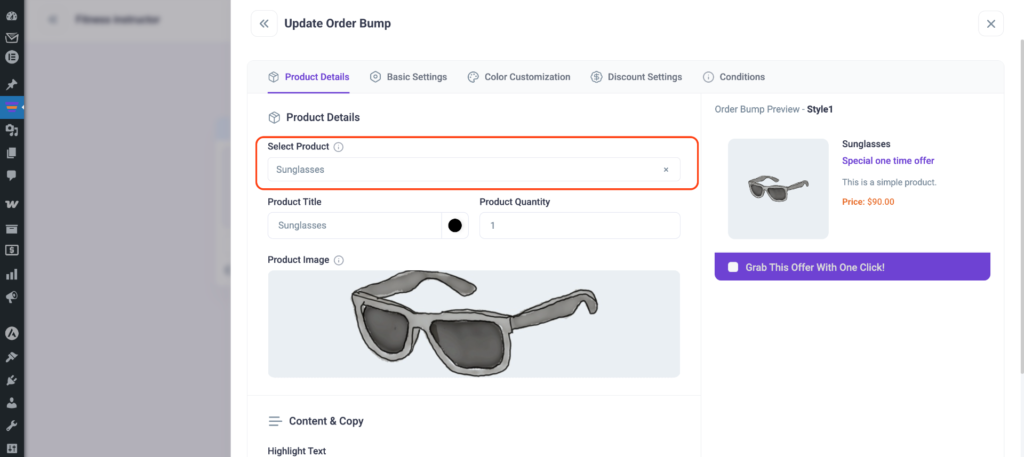Image resolution: width=1024 pixels, height=457 pixels.
Task: Open the Astra 'A' circle sidebar icon
Action: [11, 333]
